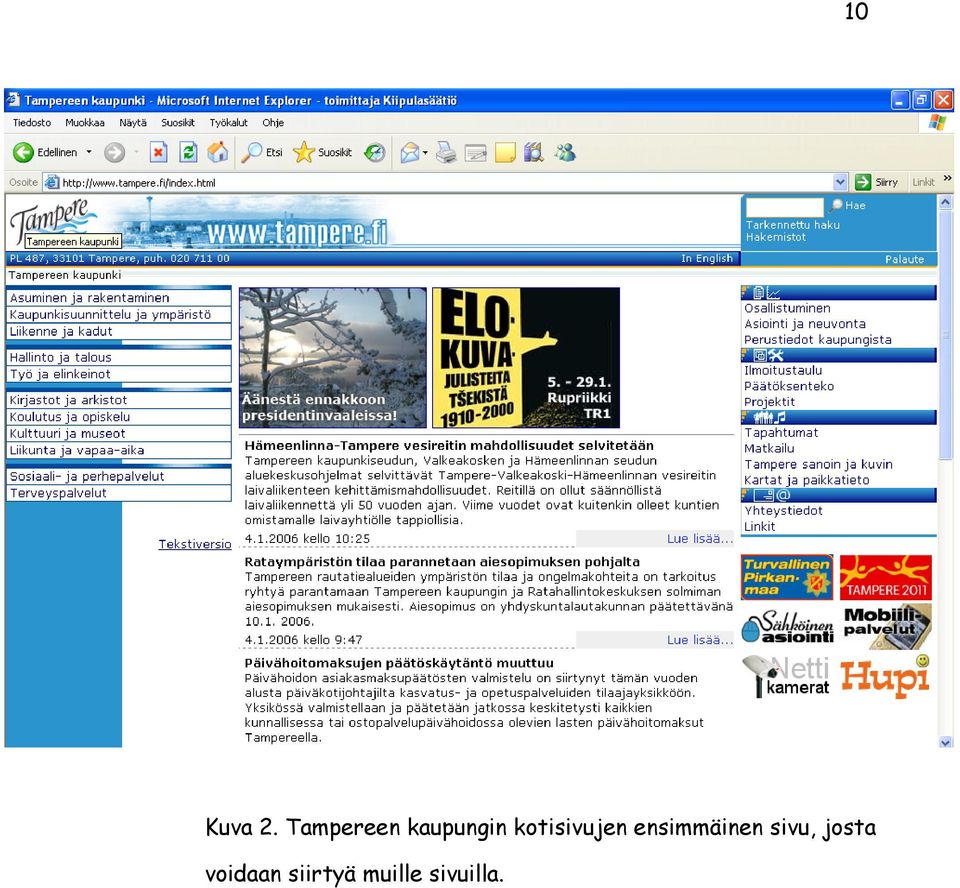Open the Työkalut menu
Viewport: 960px width, 888px height.
pyautogui.click(x=228, y=122)
